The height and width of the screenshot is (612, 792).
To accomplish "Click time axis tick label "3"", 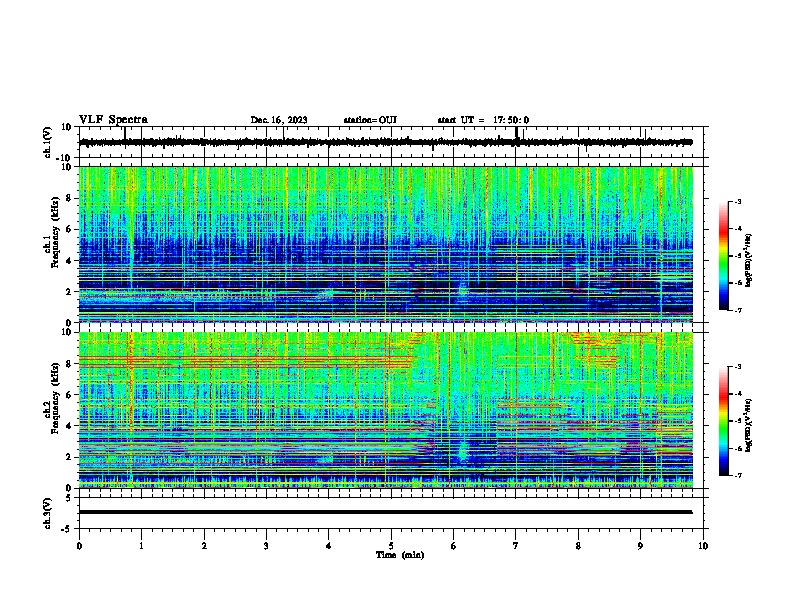I will [266, 546].
